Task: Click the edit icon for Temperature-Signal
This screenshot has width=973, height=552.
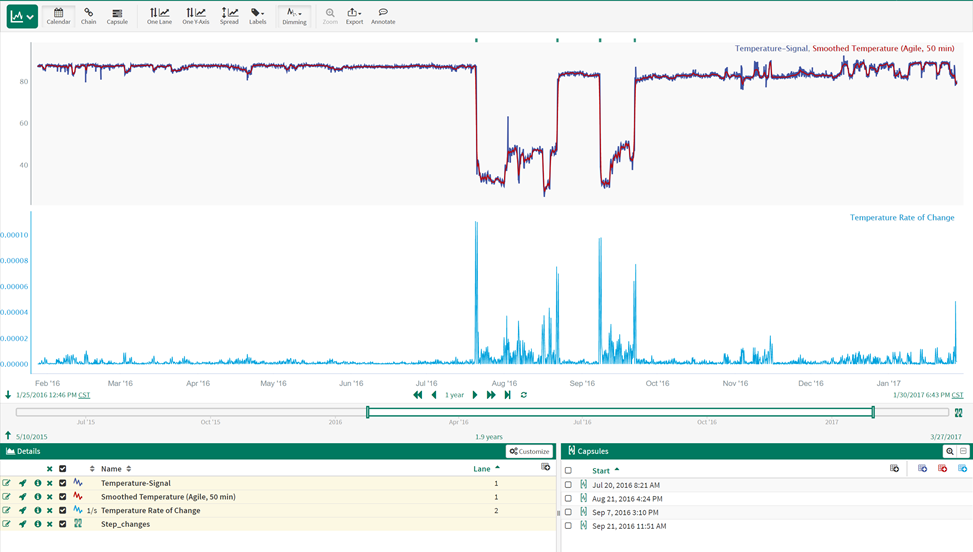Action: pos(7,483)
